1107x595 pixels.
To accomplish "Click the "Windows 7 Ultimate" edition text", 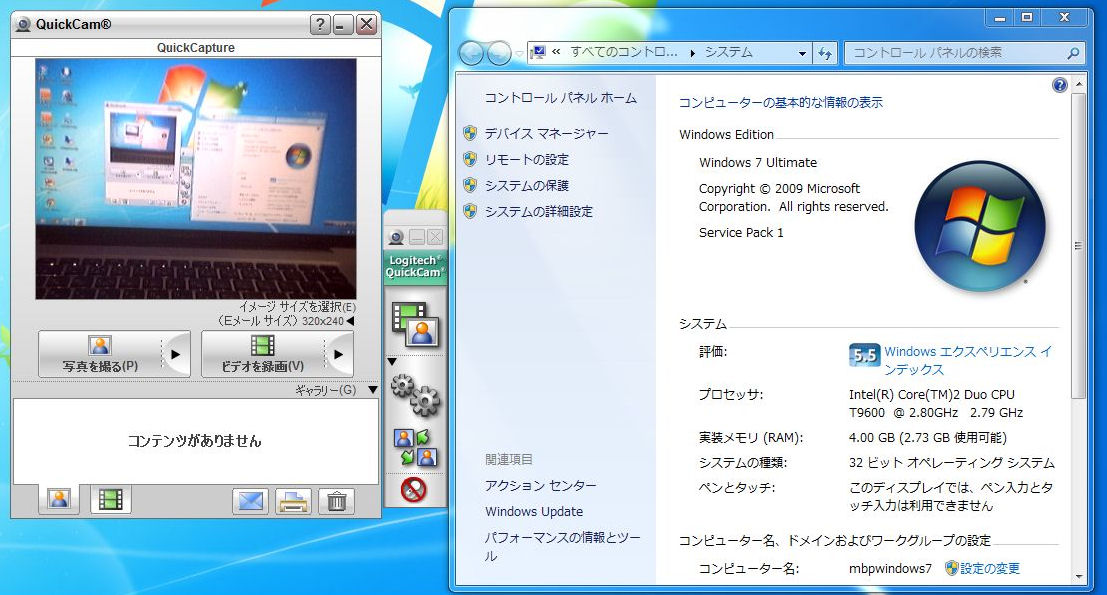I will (758, 162).
